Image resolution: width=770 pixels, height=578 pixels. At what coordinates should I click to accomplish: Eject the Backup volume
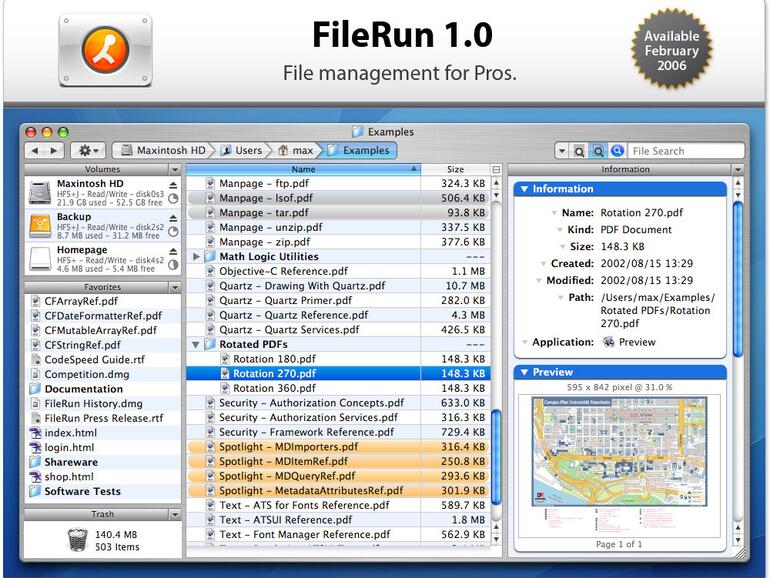[x=173, y=218]
